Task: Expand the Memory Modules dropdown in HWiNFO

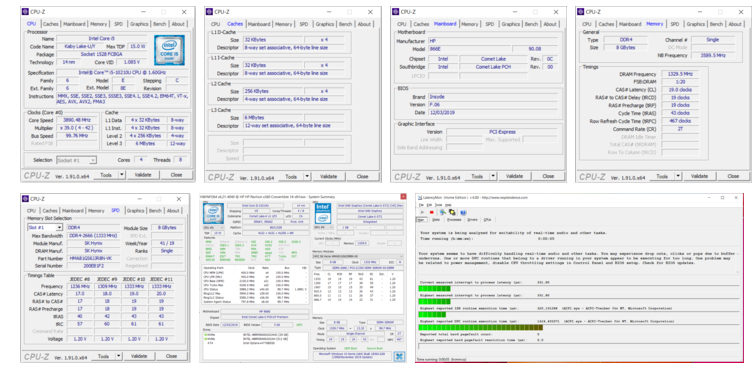Action: coord(359,256)
